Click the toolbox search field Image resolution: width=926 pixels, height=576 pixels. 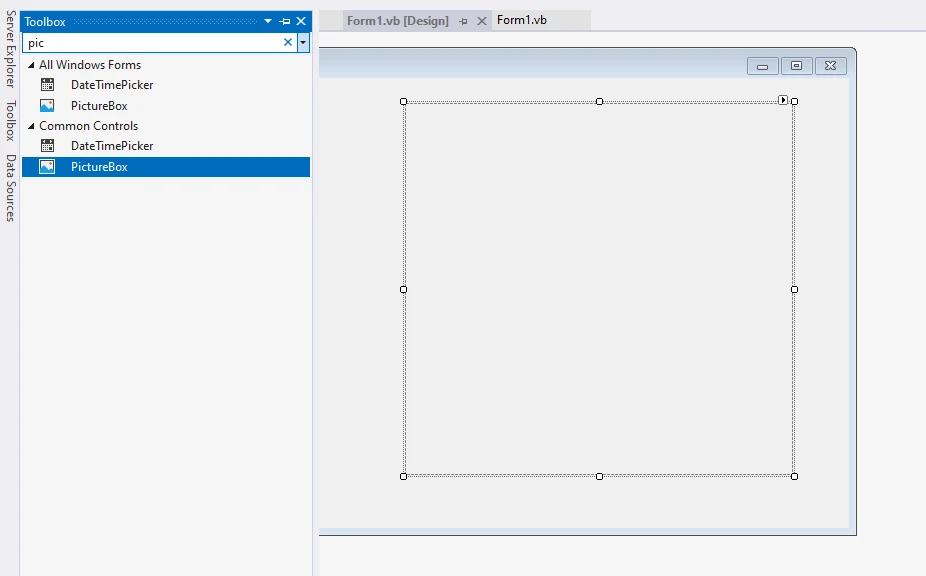(150, 43)
